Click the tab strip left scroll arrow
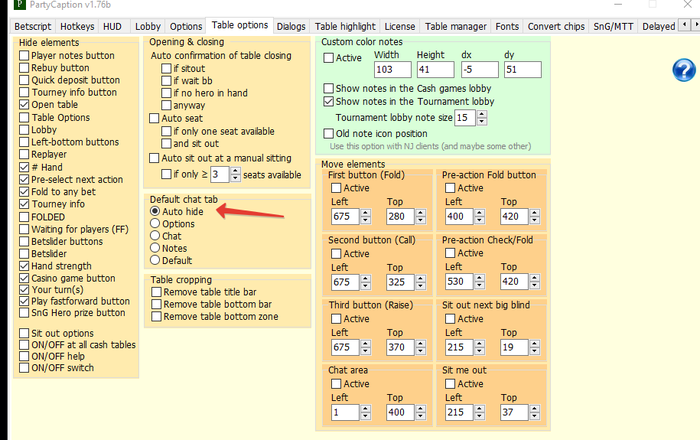 684,25
